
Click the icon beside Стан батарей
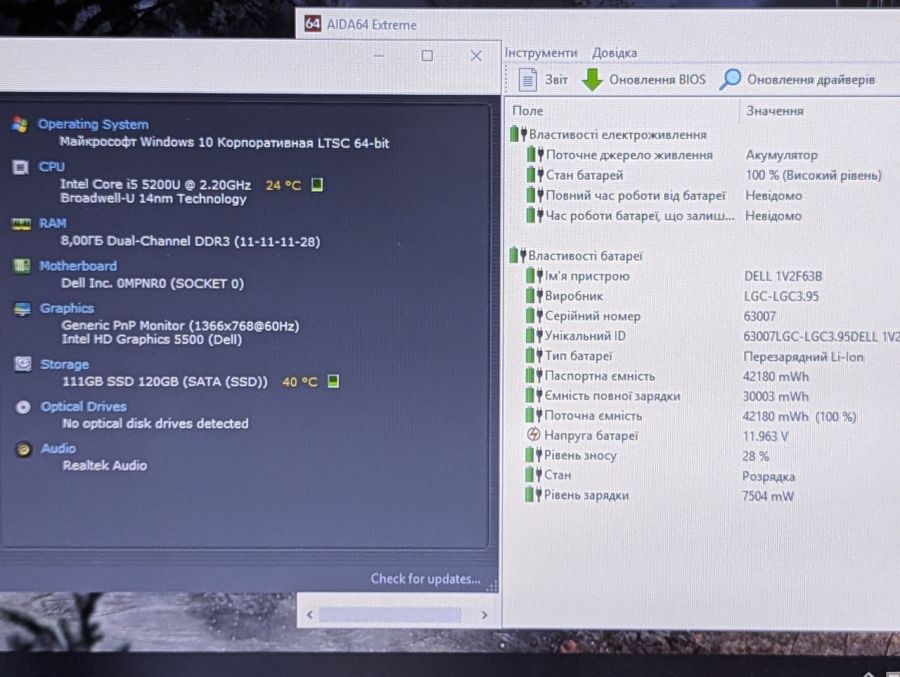tap(535, 175)
